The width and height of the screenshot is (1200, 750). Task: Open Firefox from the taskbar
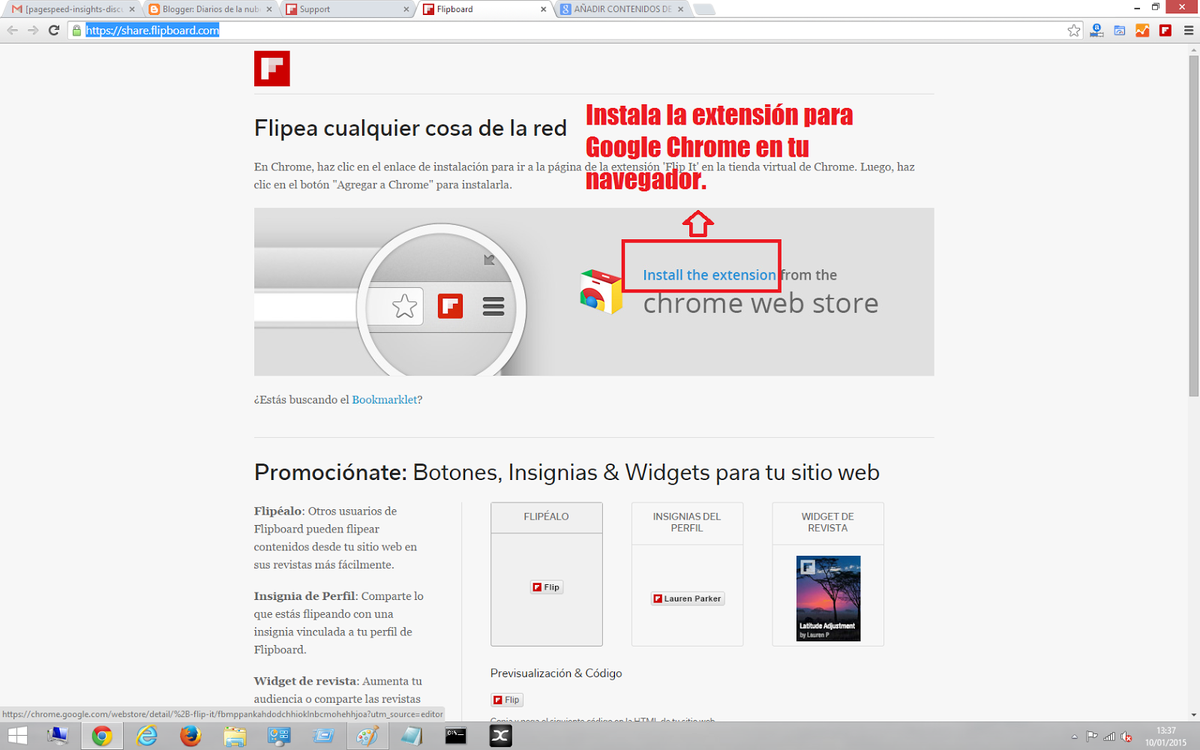(190, 736)
